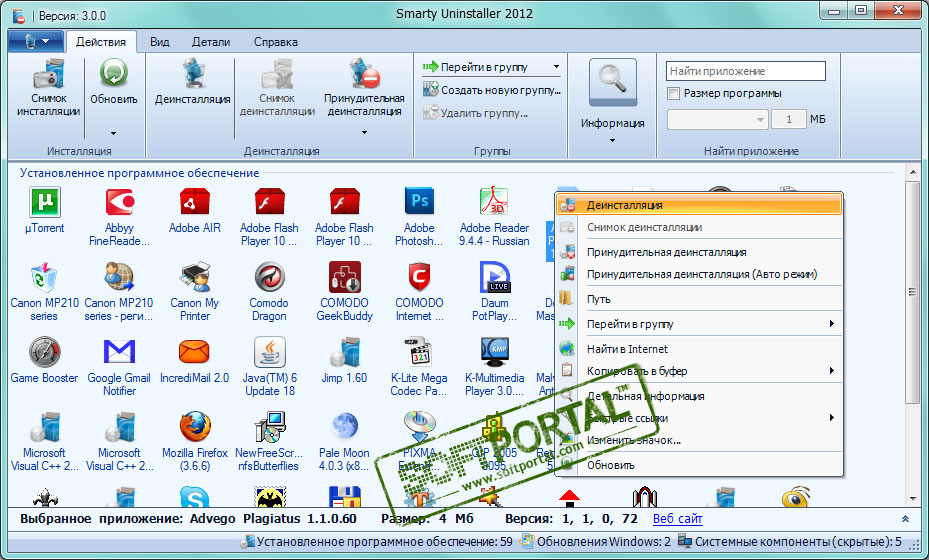Click Создать новую группу button
Screen dimensions: 929x560
[492, 90]
